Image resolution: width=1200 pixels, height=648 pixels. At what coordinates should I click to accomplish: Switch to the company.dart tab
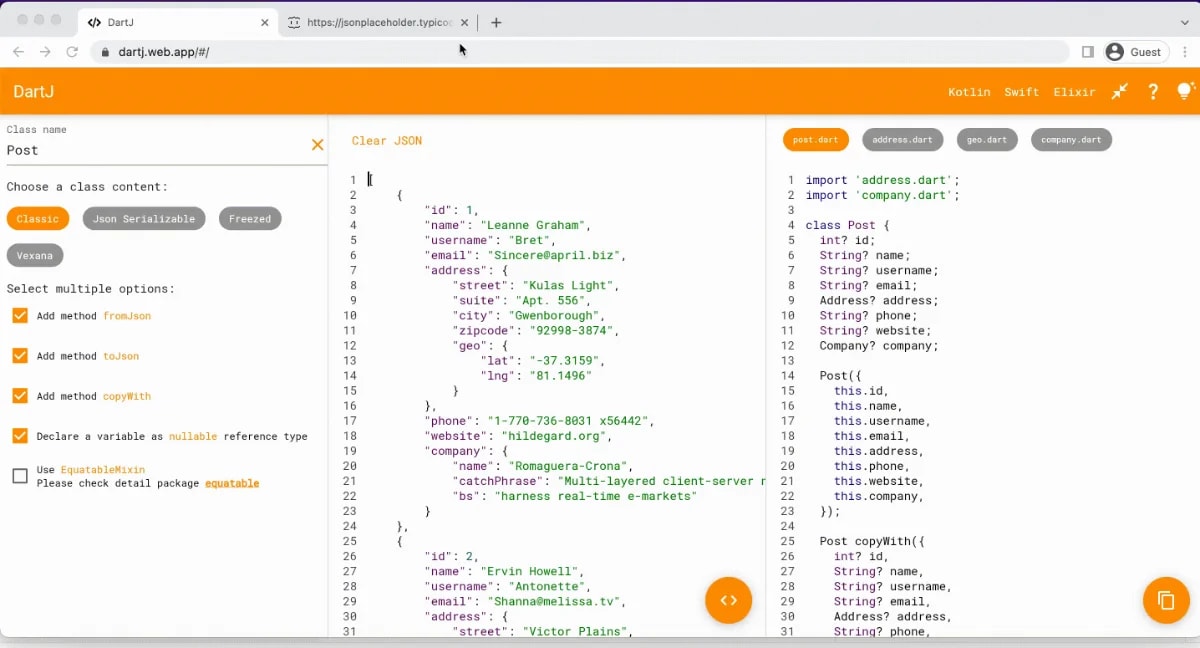coord(1071,139)
